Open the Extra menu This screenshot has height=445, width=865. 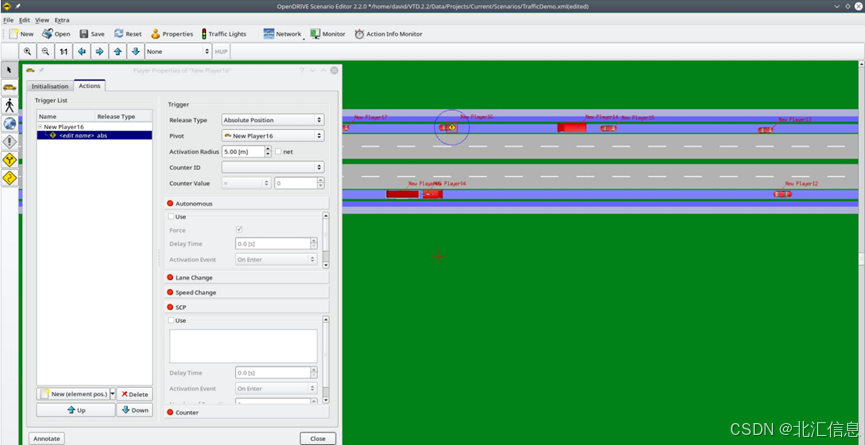[x=62, y=20]
